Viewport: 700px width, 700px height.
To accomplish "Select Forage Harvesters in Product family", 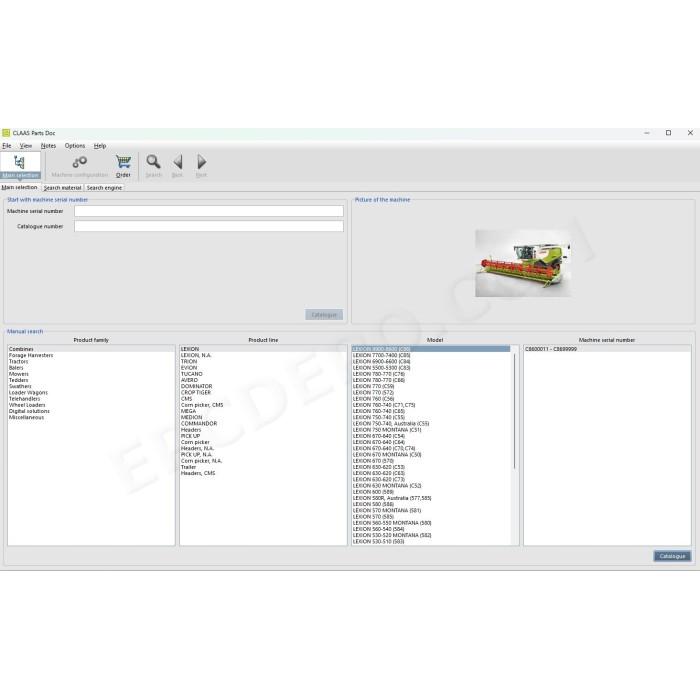I will 91,355.
